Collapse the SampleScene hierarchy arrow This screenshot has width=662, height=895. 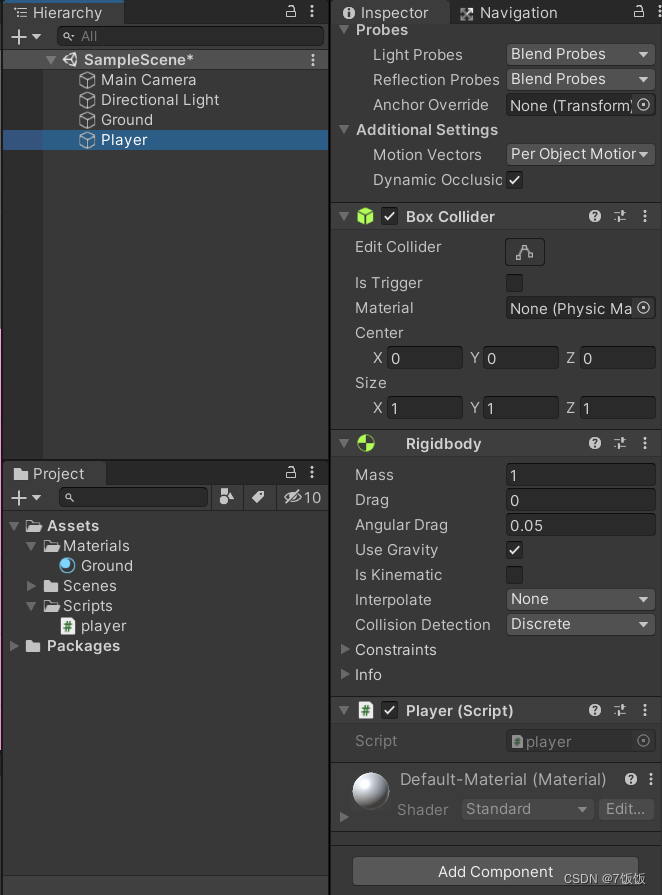pos(51,60)
